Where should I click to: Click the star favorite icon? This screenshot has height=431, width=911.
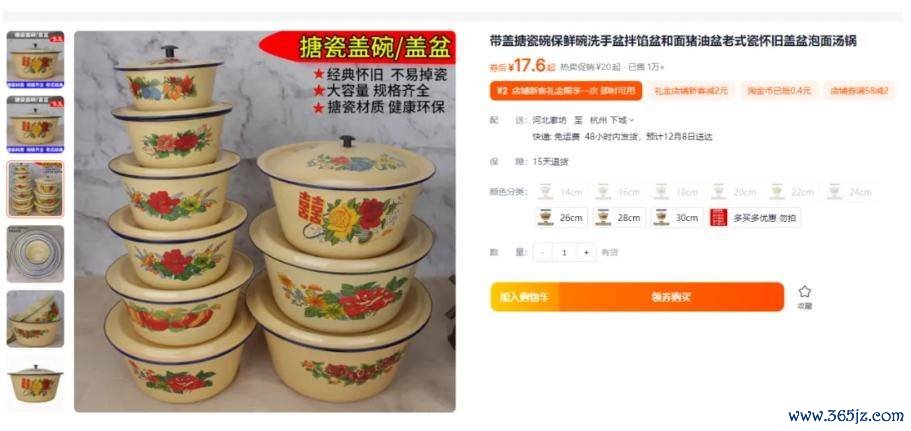point(804,292)
